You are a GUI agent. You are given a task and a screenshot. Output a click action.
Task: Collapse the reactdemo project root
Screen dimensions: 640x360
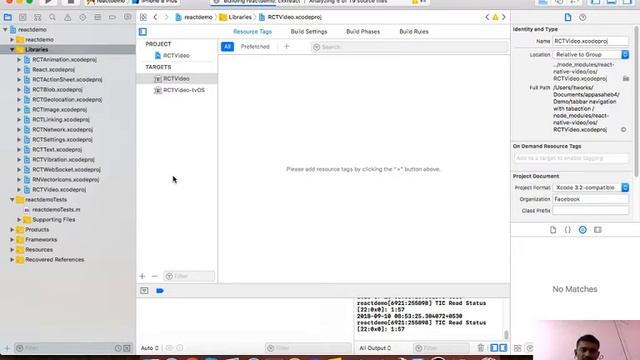click(5, 30)
